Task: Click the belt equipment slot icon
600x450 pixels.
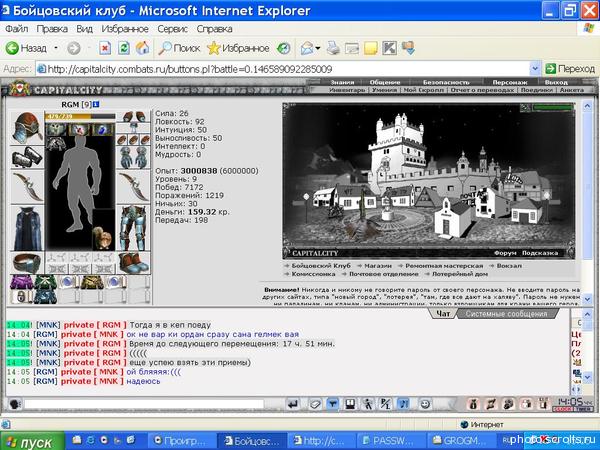Action: pyautogui.click(x=27, y=262)
